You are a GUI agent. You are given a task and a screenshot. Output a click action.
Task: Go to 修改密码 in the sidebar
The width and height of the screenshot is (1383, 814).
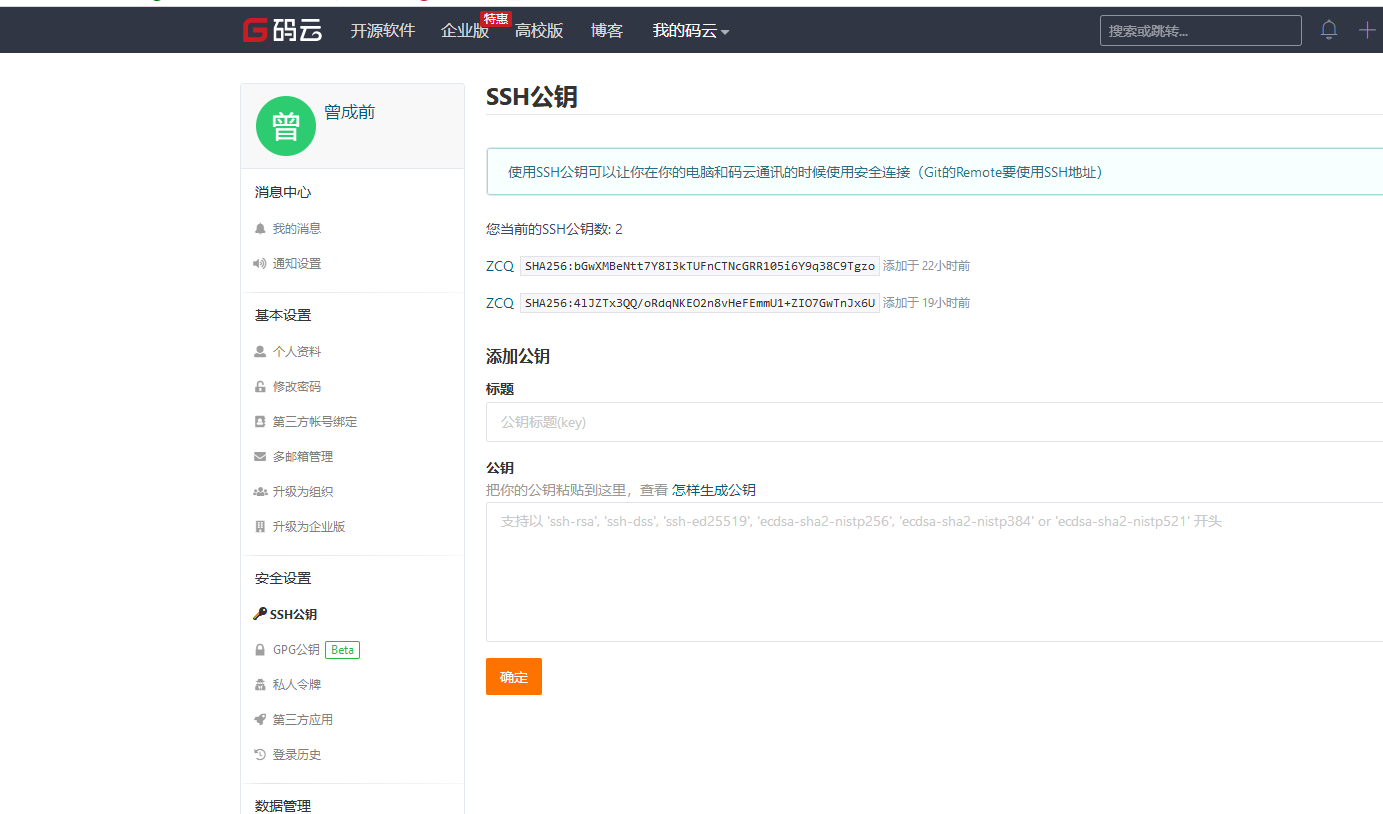pos(297,387)
